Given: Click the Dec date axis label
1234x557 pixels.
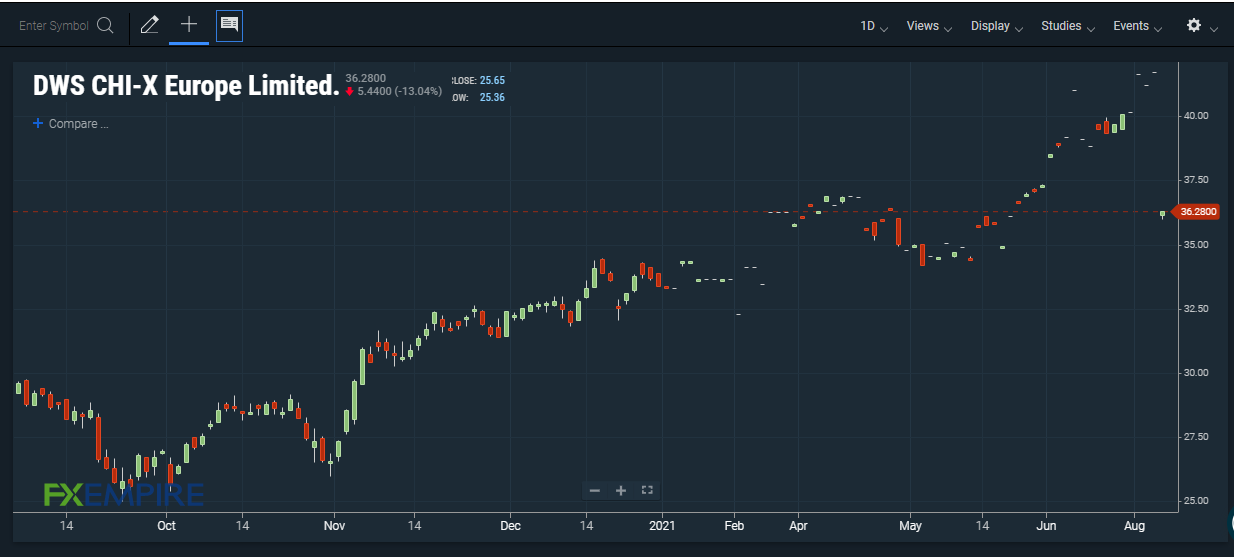Looking at the screenshot, I should [x=510, y=525].
